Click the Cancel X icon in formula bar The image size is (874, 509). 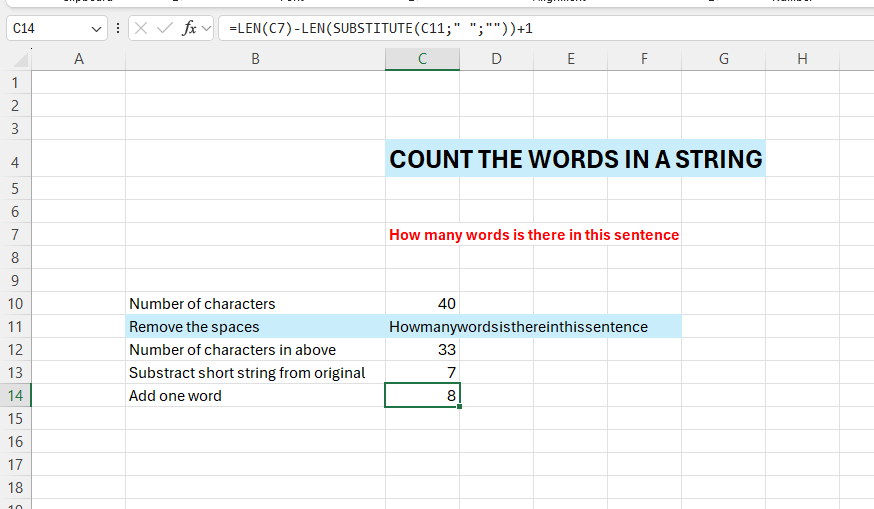141,28
